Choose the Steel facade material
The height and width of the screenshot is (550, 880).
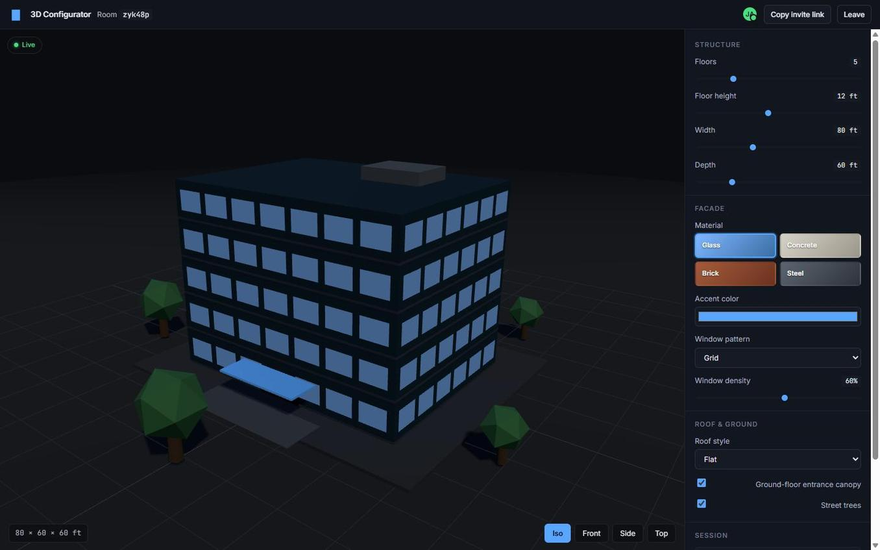[820, 273]
